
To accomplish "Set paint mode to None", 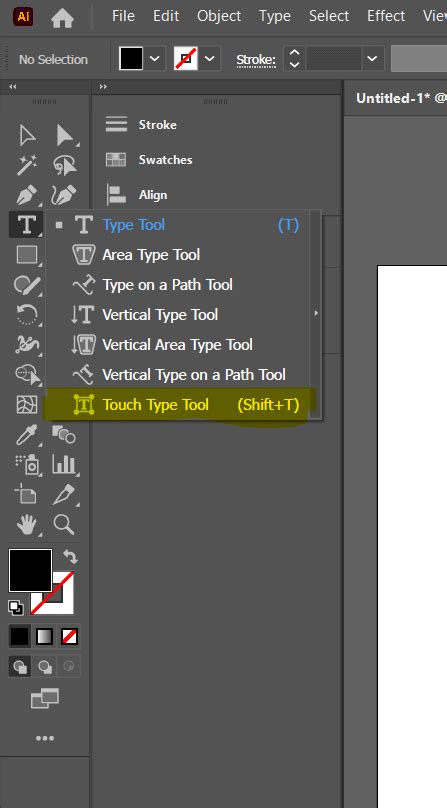I will 70,637.
